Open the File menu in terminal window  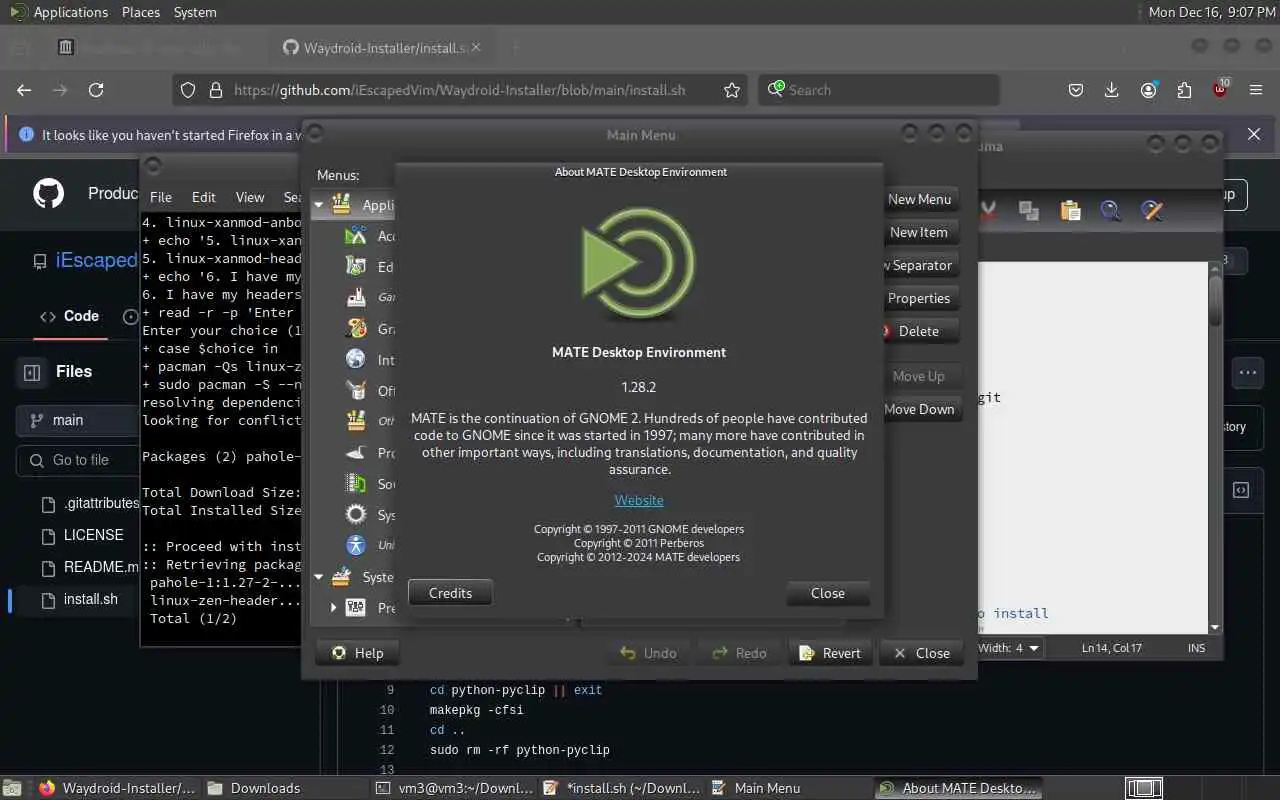point(160,197)
